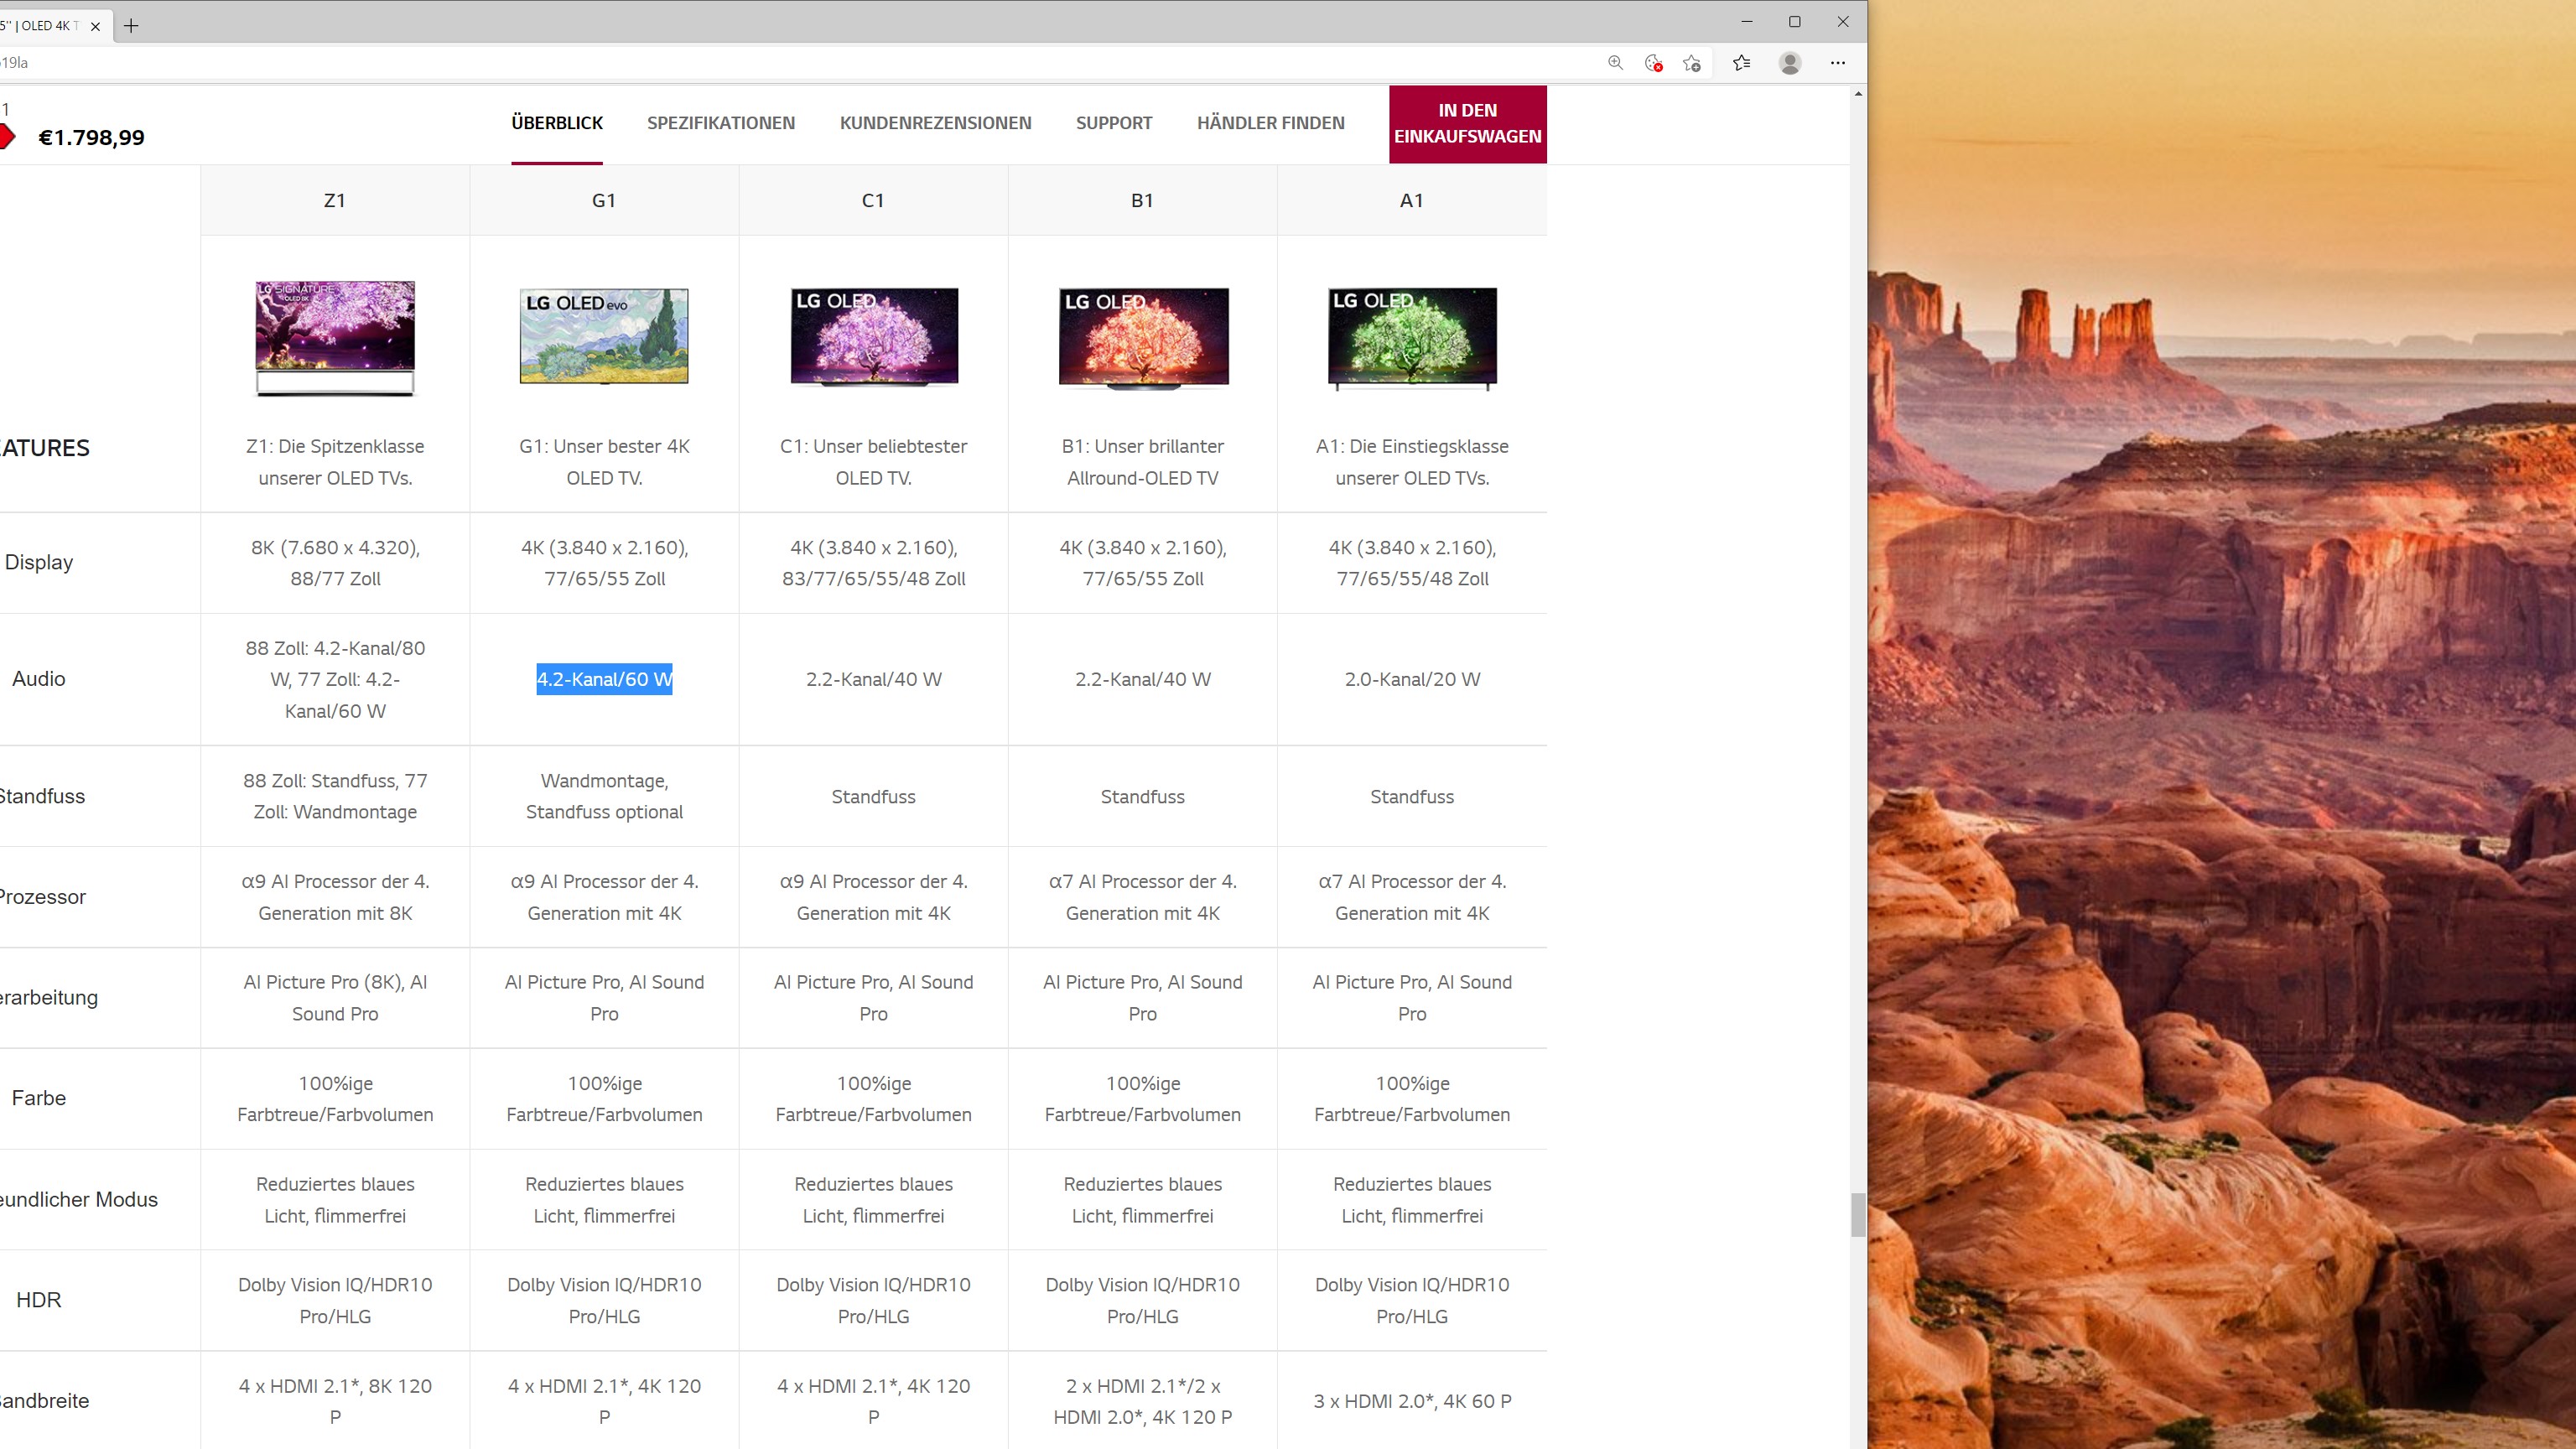Image resolution: width=2576 pixels, height=1449 pixels.
Task: Select the Überblick tab
Action: point(557,123)
